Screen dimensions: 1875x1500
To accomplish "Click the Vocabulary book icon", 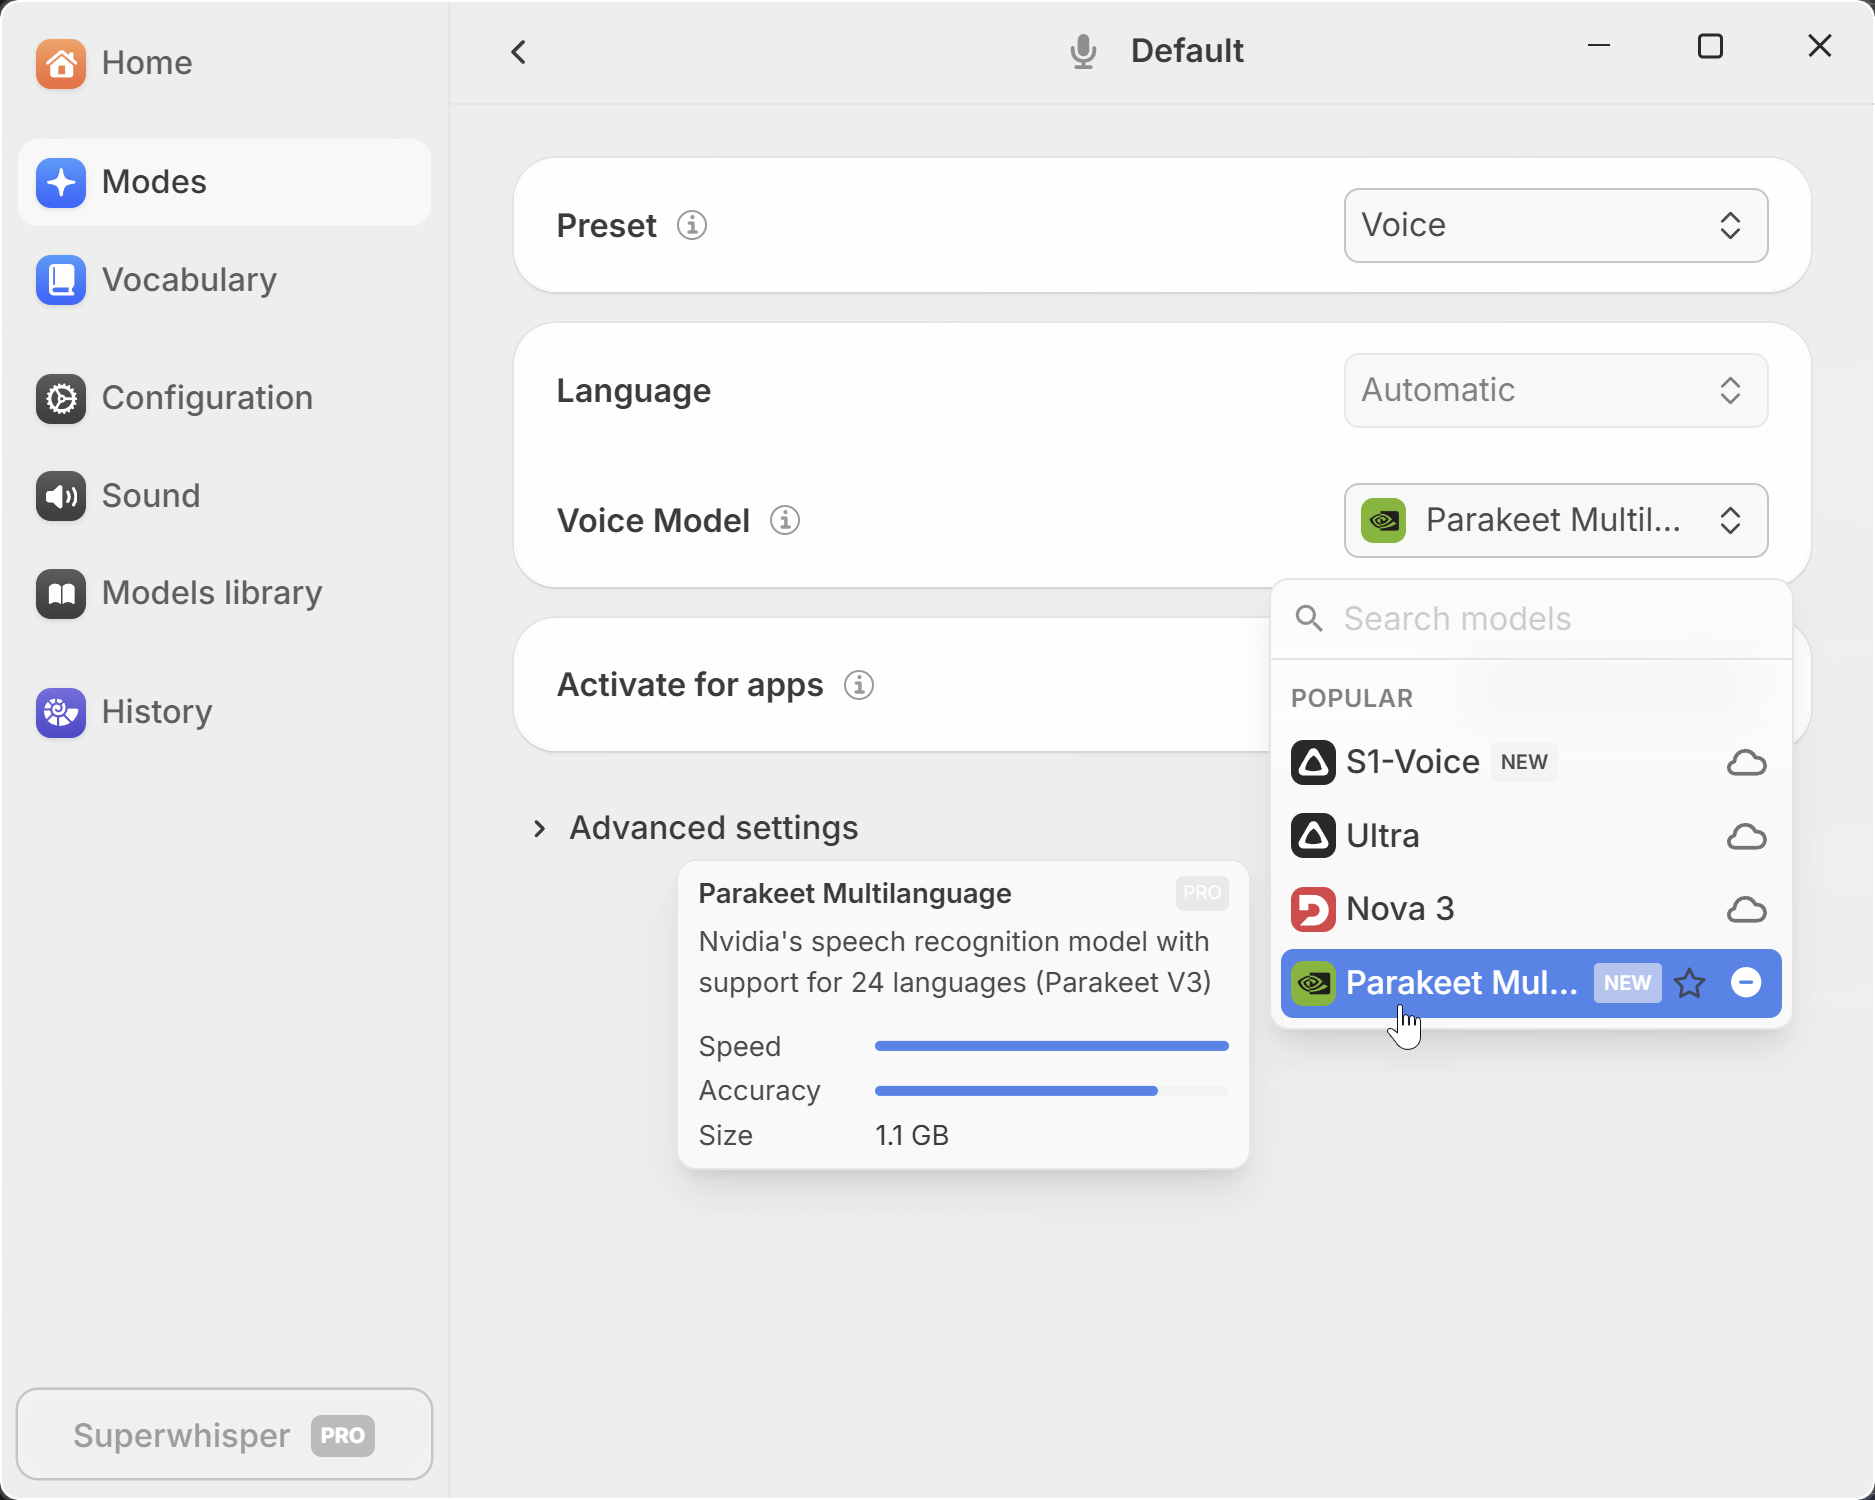I will click(x=61, y=280).
